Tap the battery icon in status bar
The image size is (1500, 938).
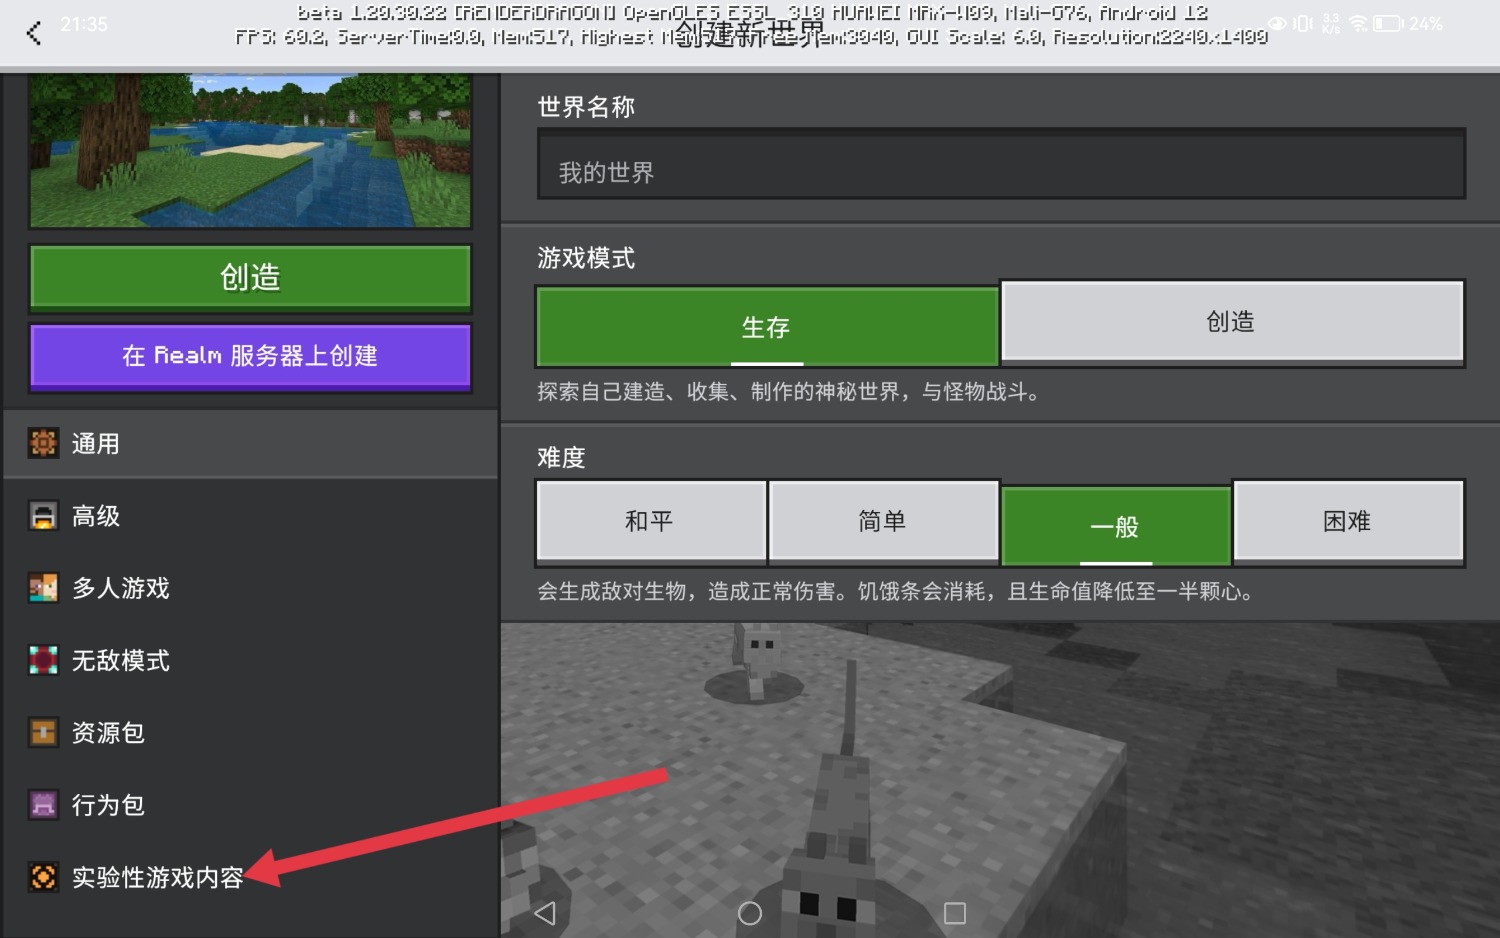point(1388,23)
